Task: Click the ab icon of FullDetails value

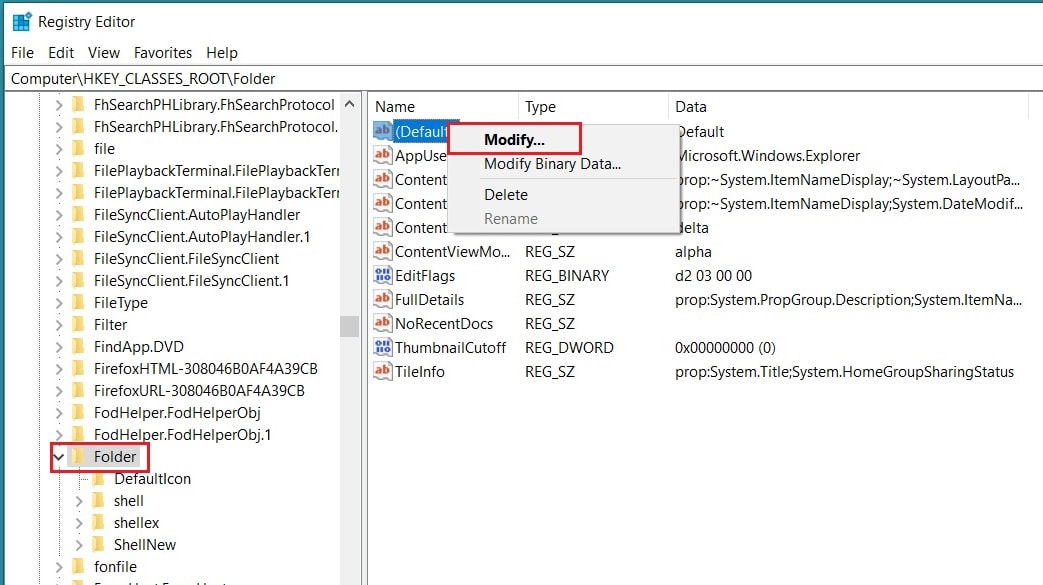Action: (x=382, y=299)
